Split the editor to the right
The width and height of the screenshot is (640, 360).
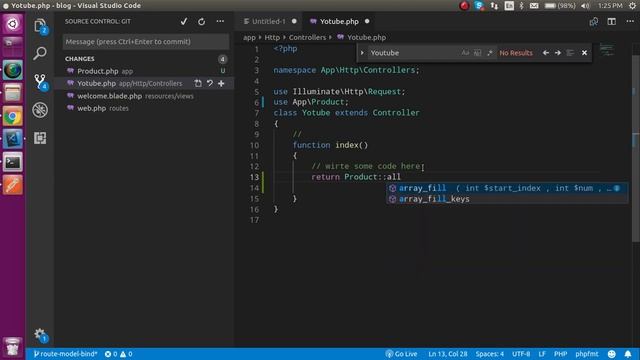point(611,22)
